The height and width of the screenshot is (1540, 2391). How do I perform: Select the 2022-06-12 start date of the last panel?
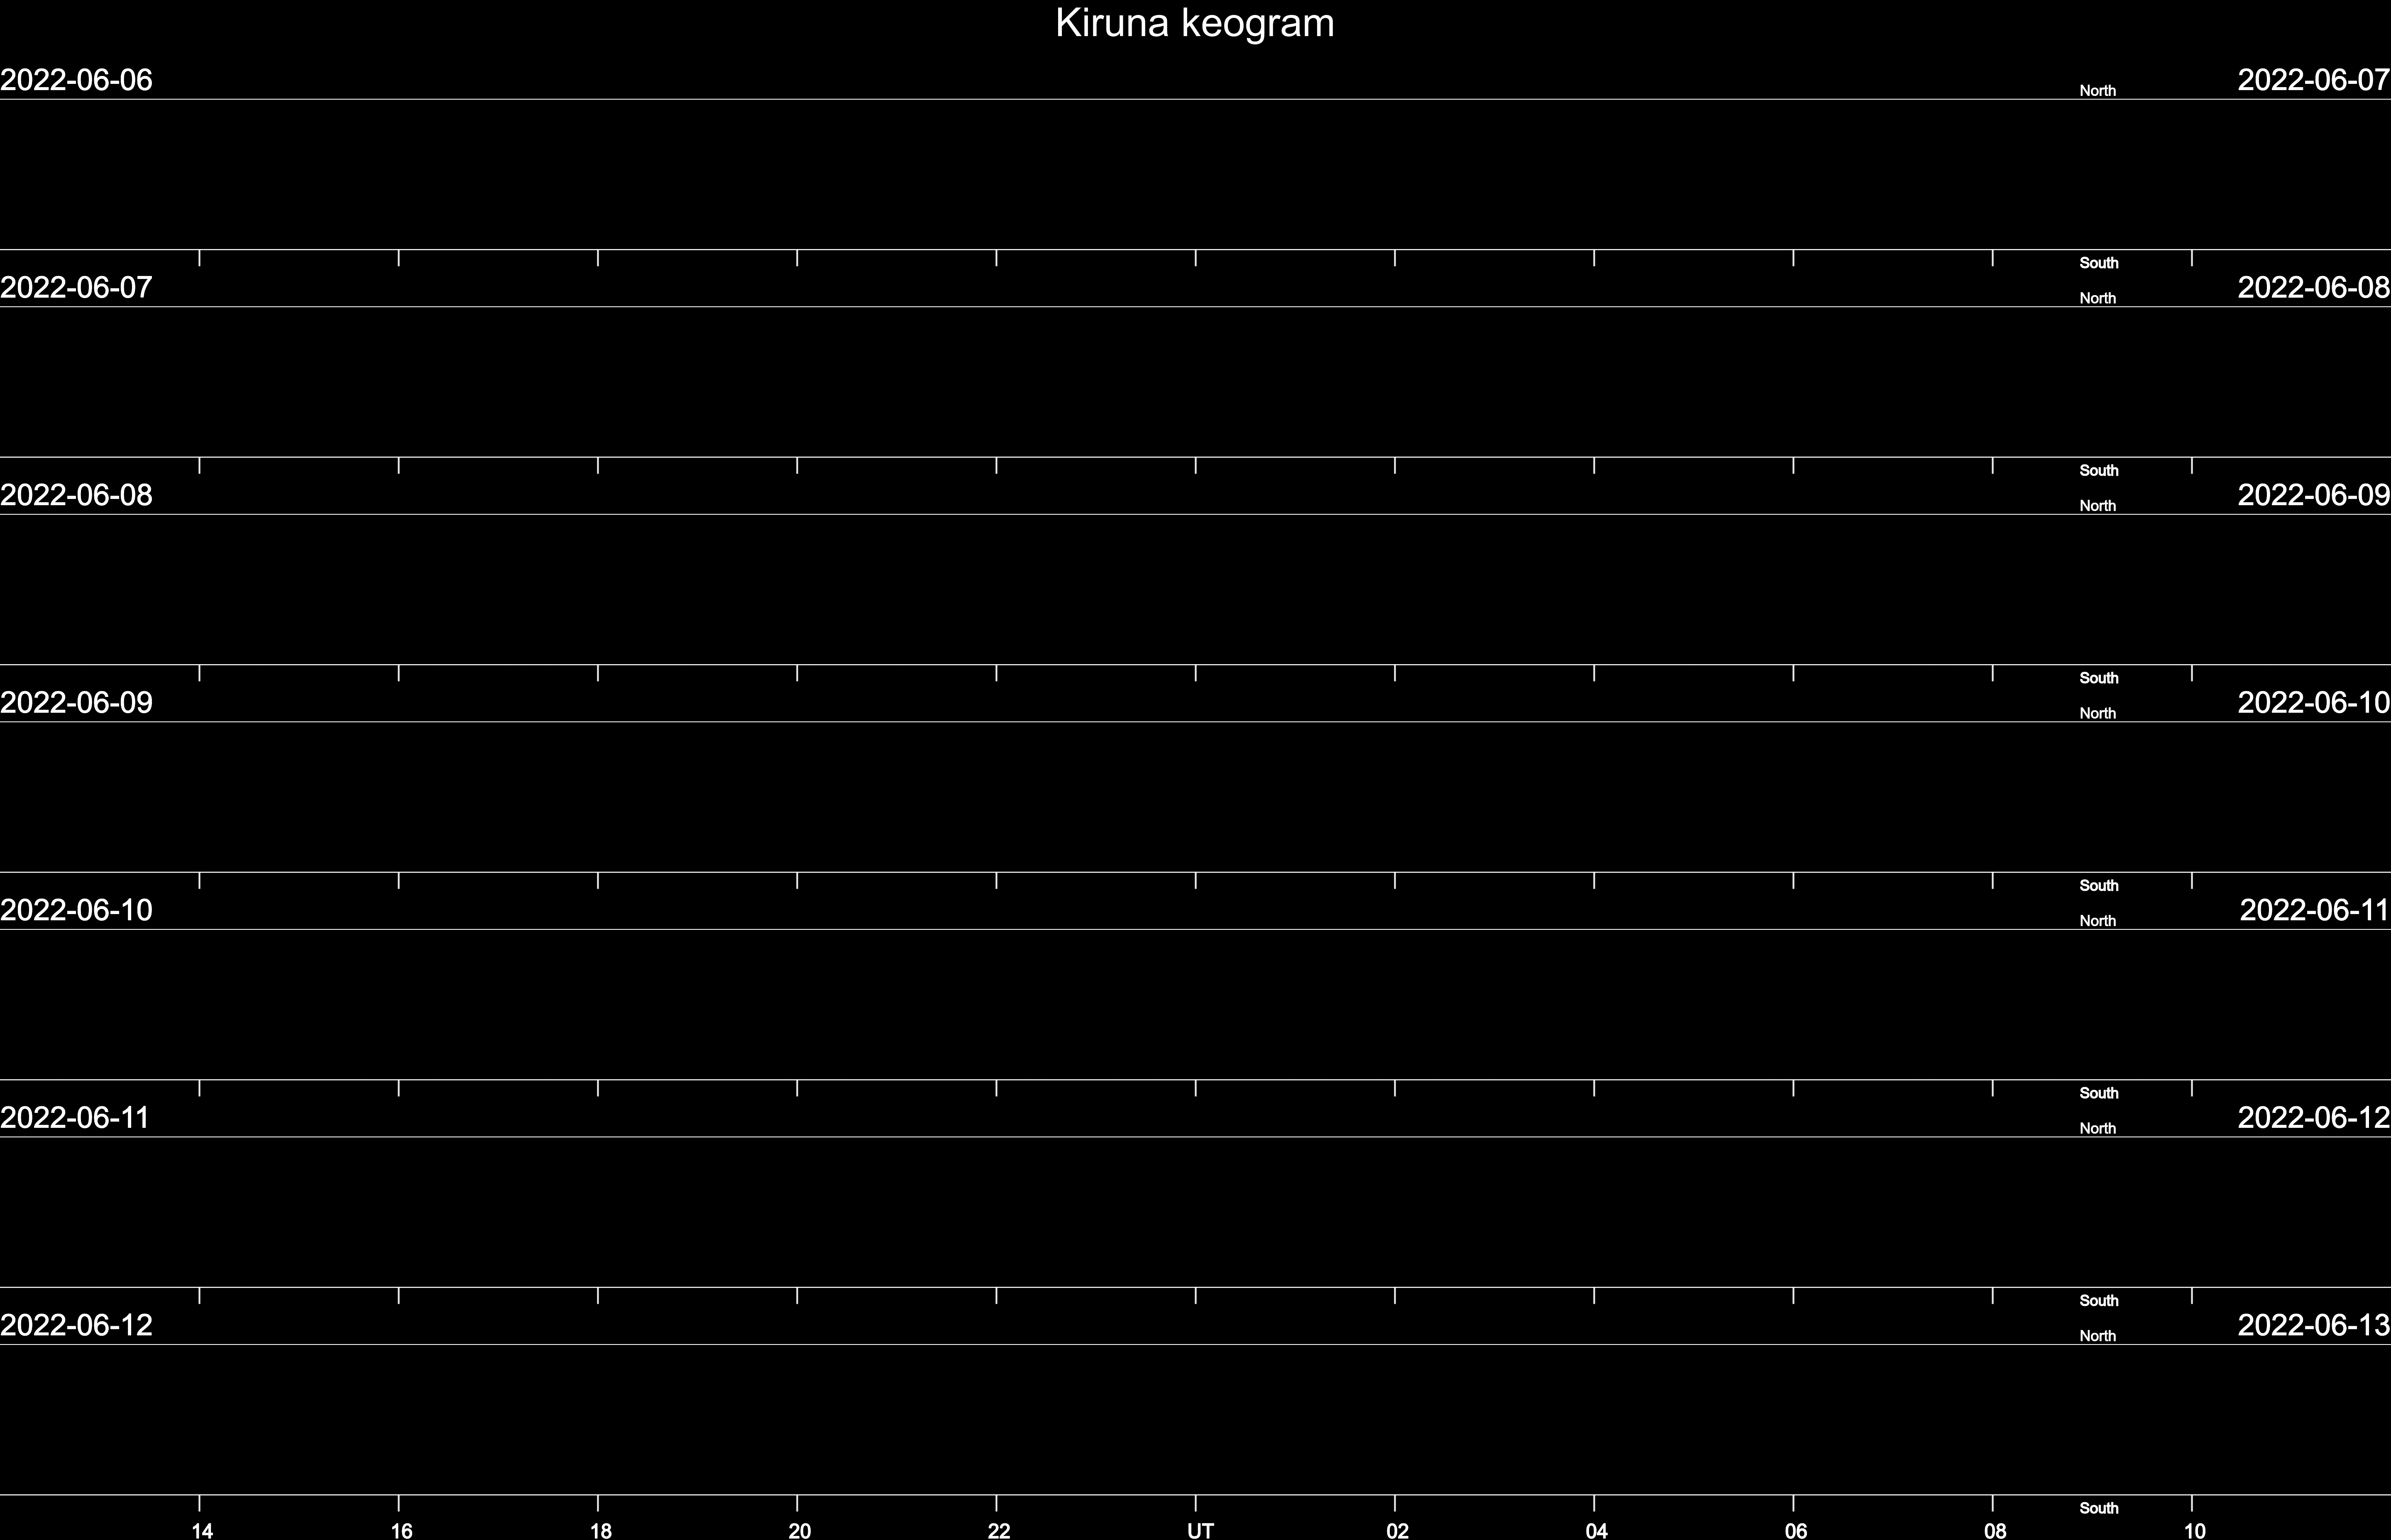coord(76,1325)
